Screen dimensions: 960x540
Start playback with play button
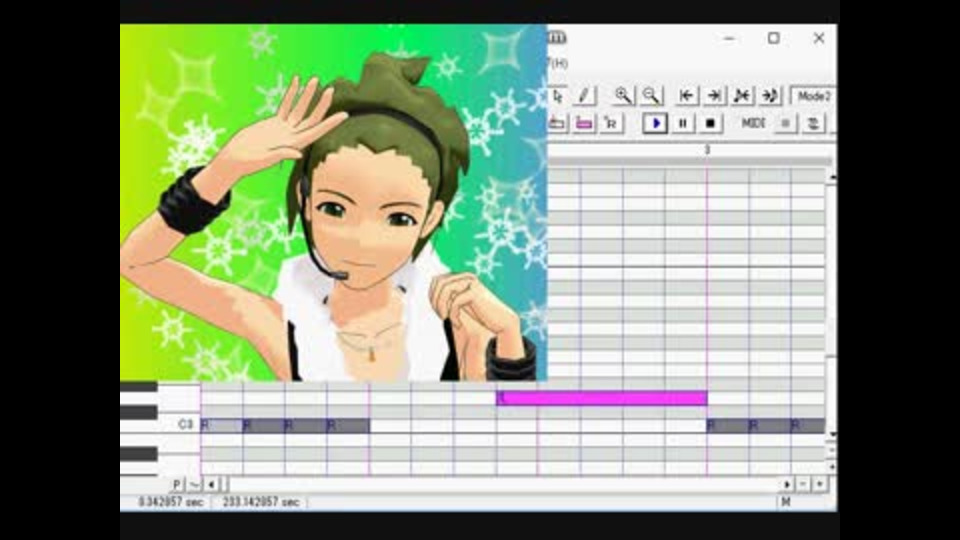pos(654,124)
